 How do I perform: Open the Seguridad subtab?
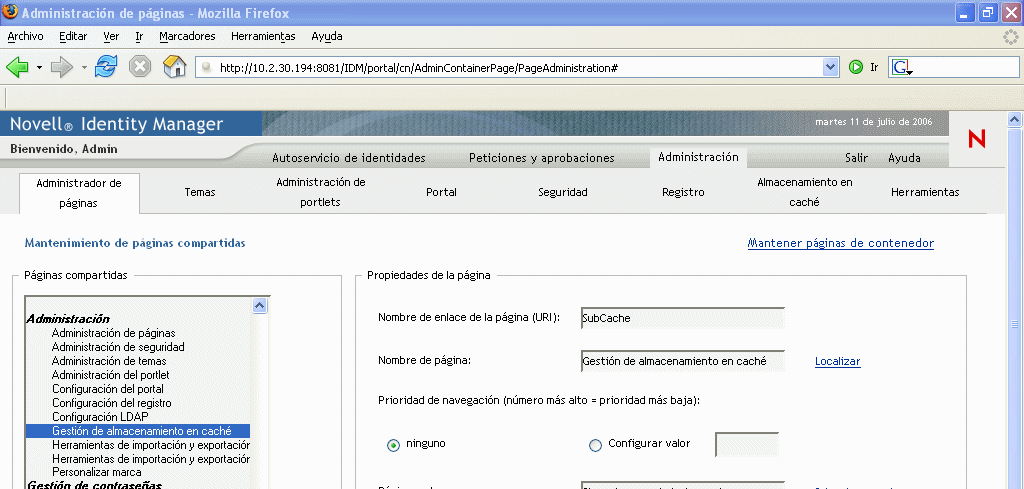563,192
